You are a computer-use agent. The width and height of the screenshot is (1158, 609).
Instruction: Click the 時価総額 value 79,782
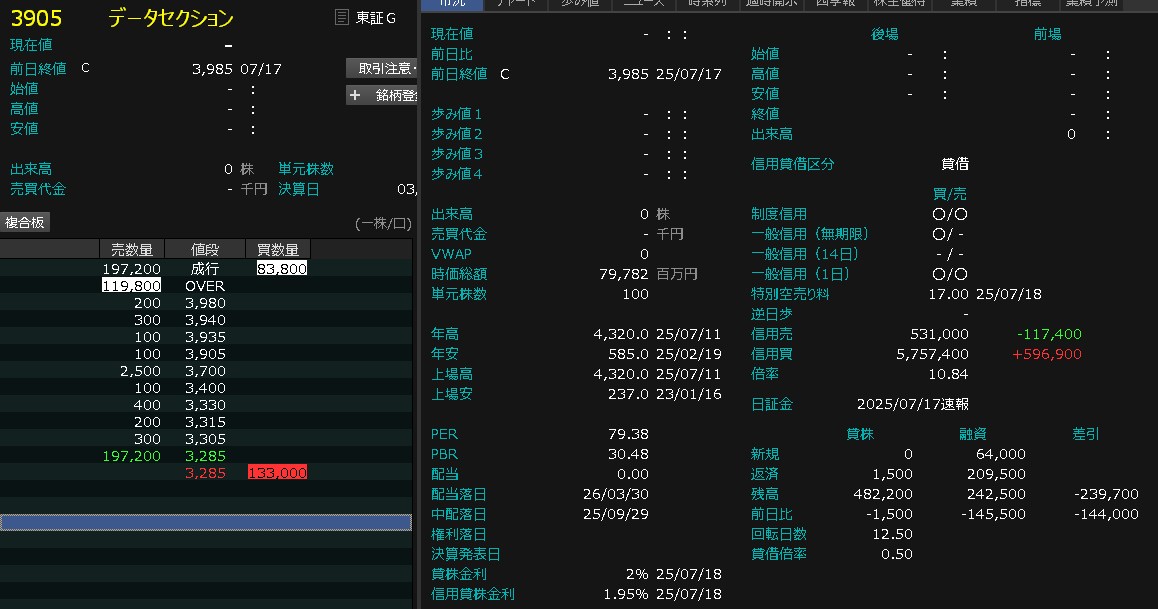(623, 274)
